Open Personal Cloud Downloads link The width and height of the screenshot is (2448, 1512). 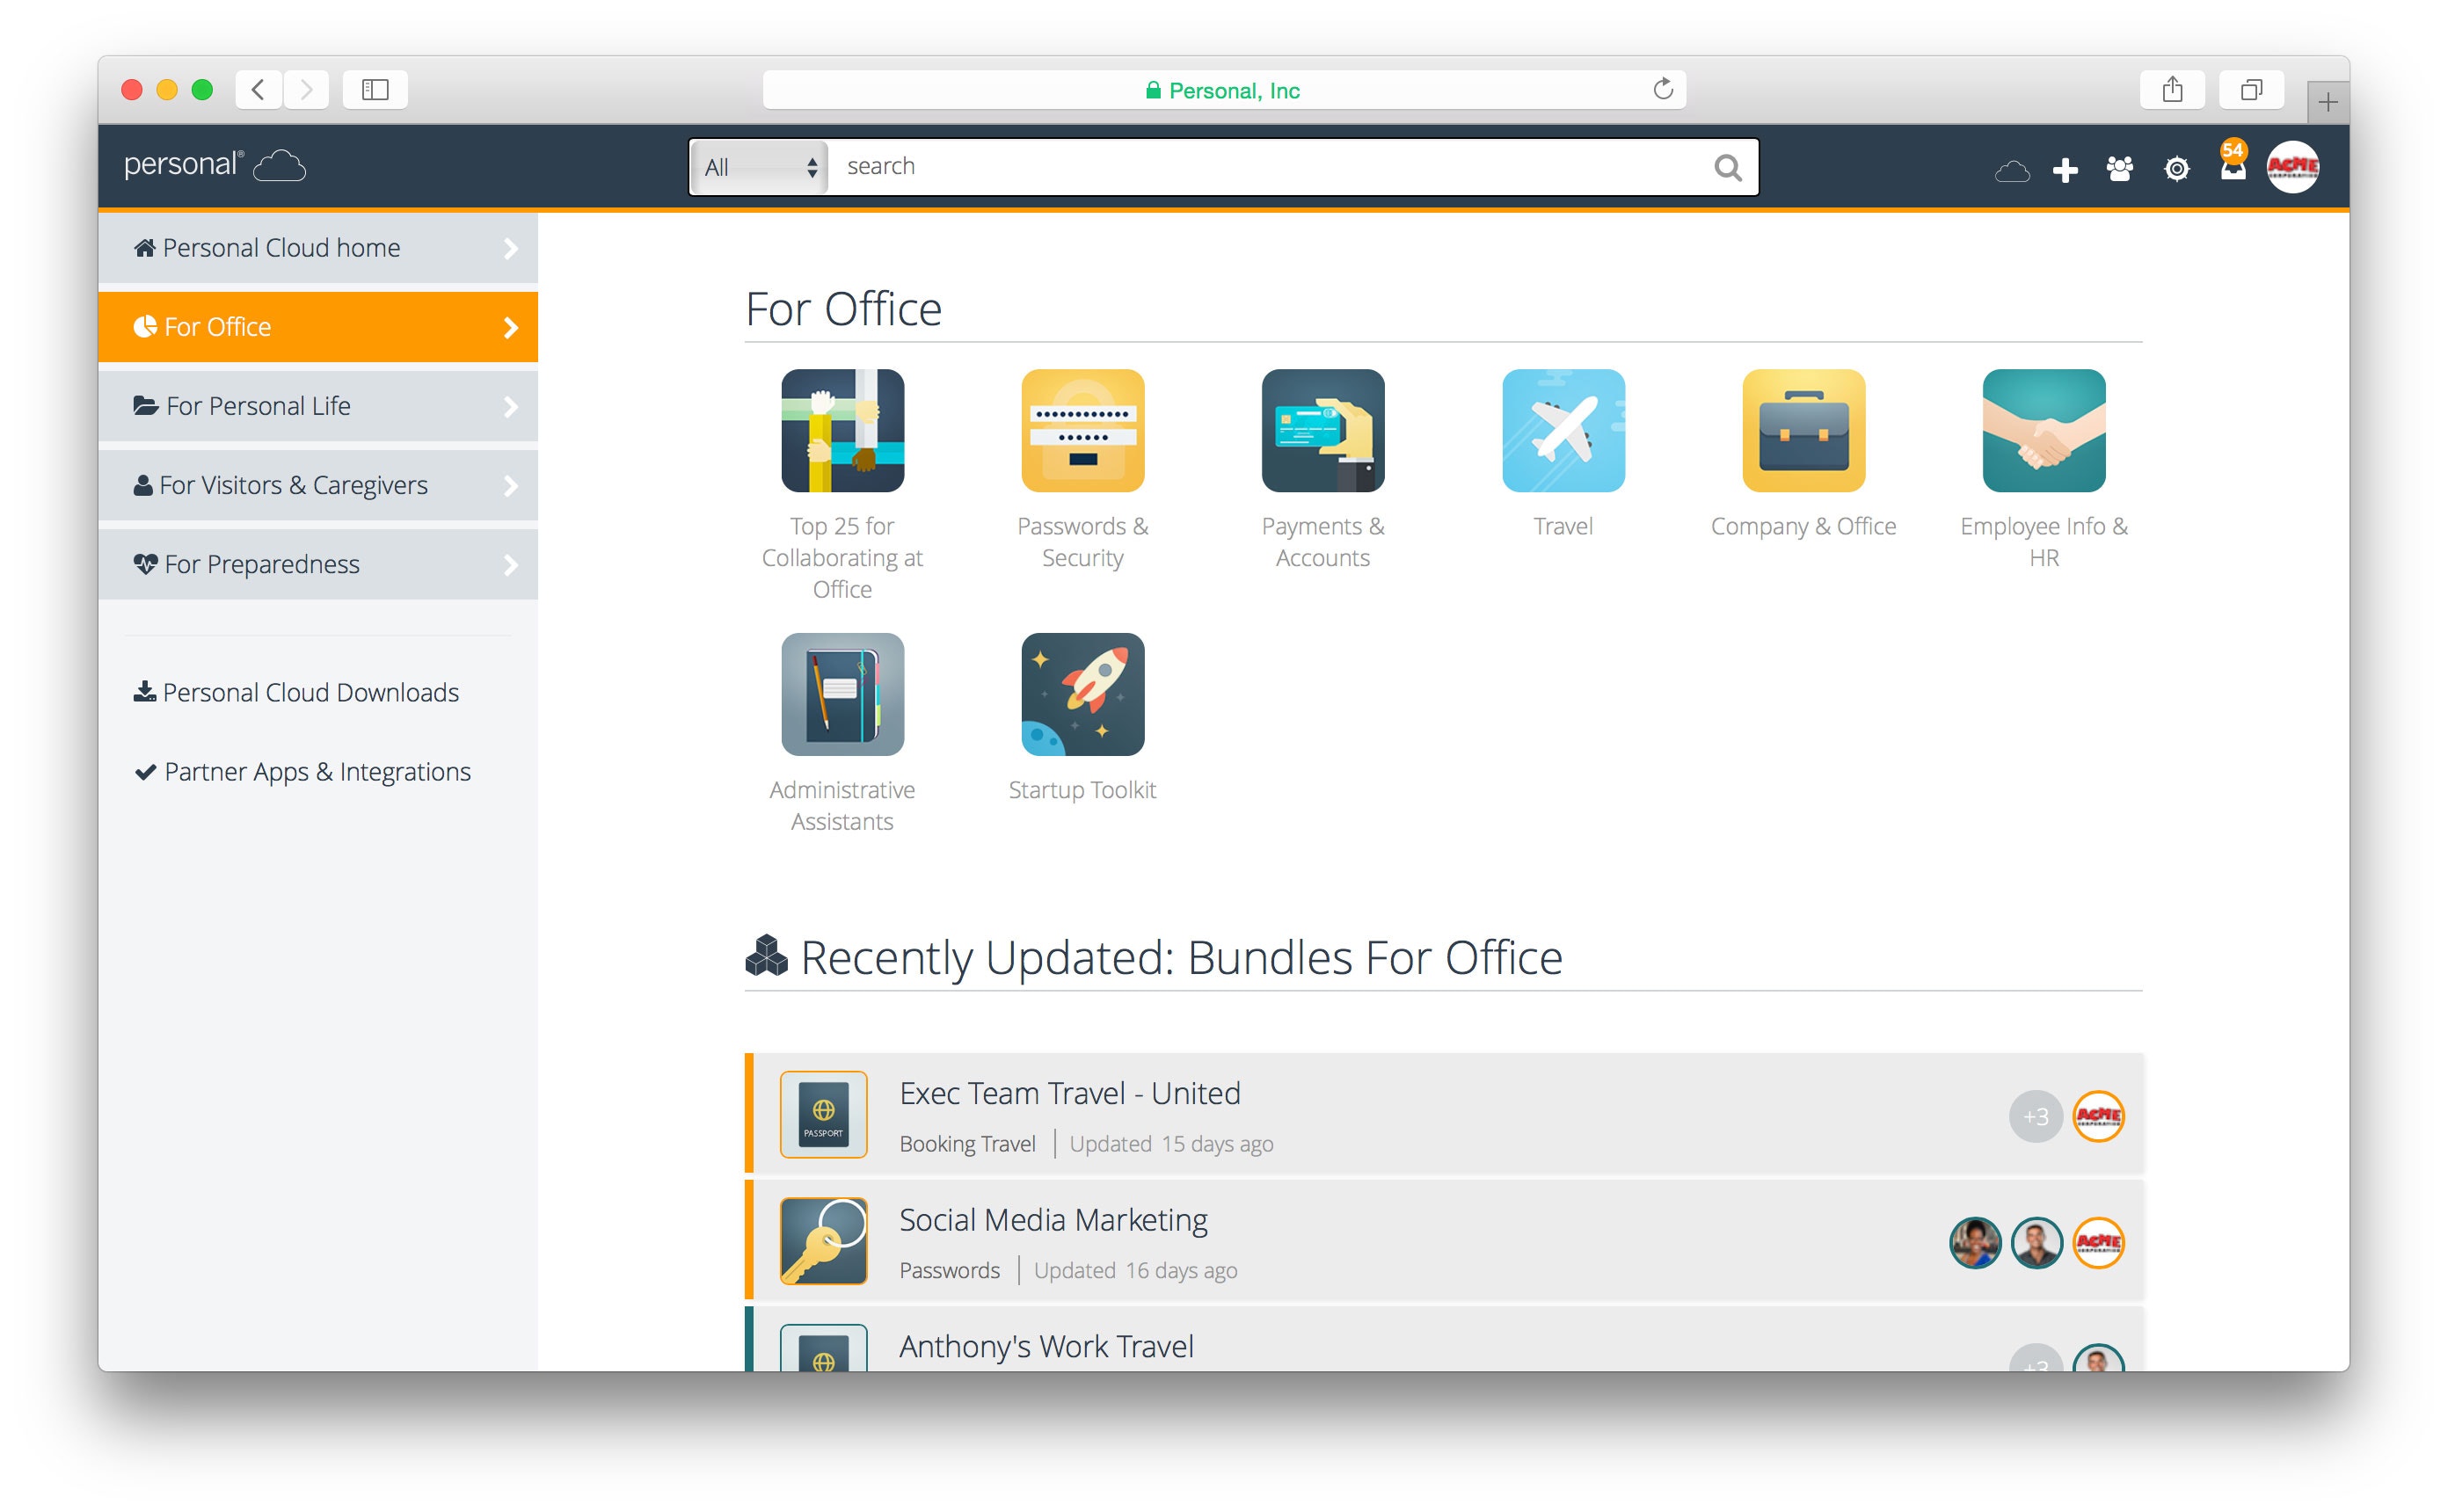310,692
